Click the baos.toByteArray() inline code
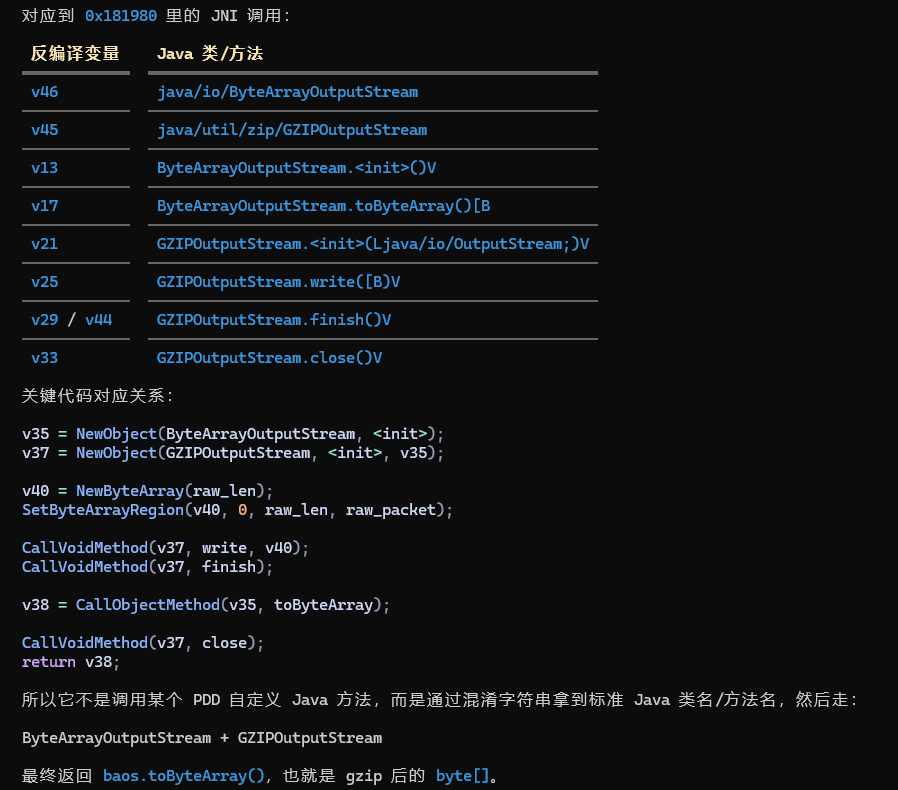Viewport: 898px width, 790px height. (x=184, y=776)
